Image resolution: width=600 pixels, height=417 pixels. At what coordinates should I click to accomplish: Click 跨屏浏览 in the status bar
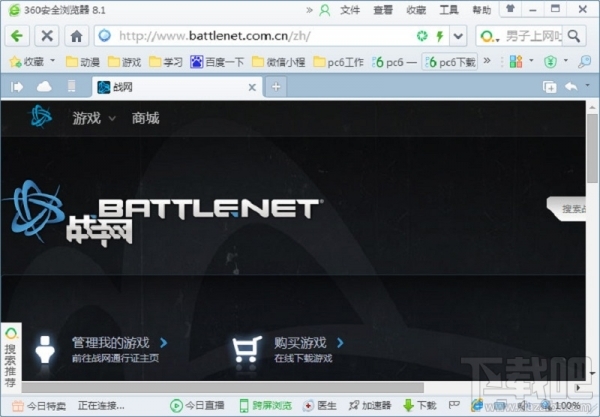[x=266, y=406]
